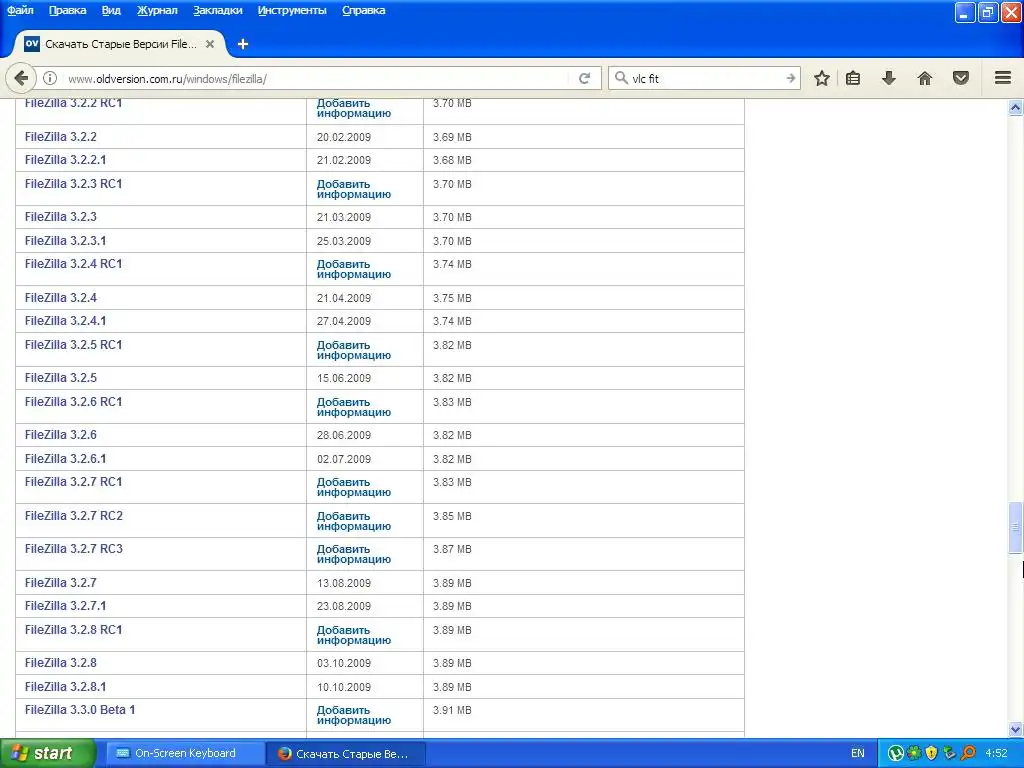Open the Вид menu
Viewport: 1024px width, 768px height.
click(x=111, y=10)
